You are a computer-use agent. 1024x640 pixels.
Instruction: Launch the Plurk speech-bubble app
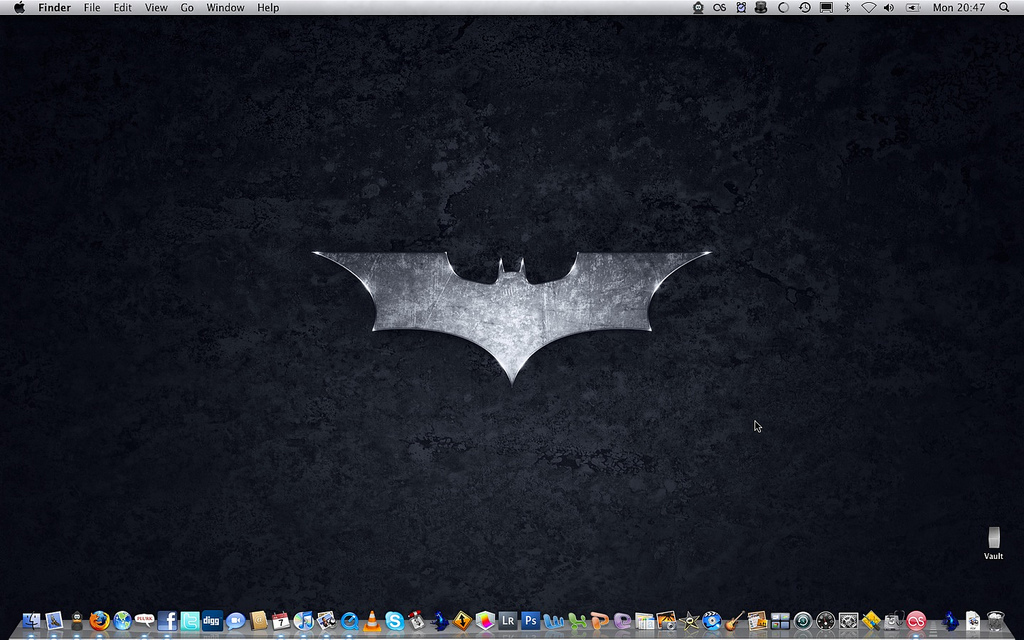[x=144, y=620]
